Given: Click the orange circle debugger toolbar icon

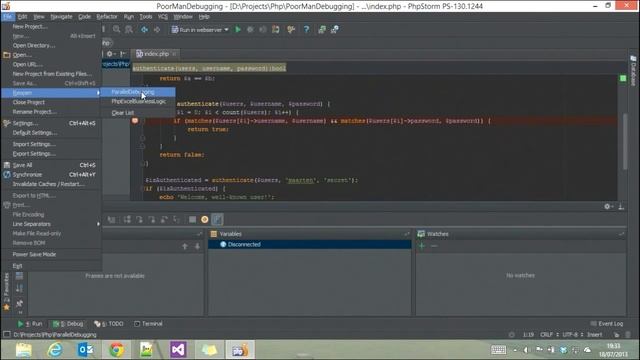Looking at the screenshot, I should click(204, 220).
